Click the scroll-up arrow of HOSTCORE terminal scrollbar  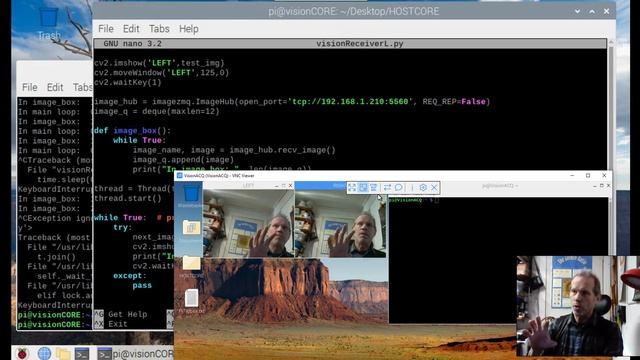(611, 42)
